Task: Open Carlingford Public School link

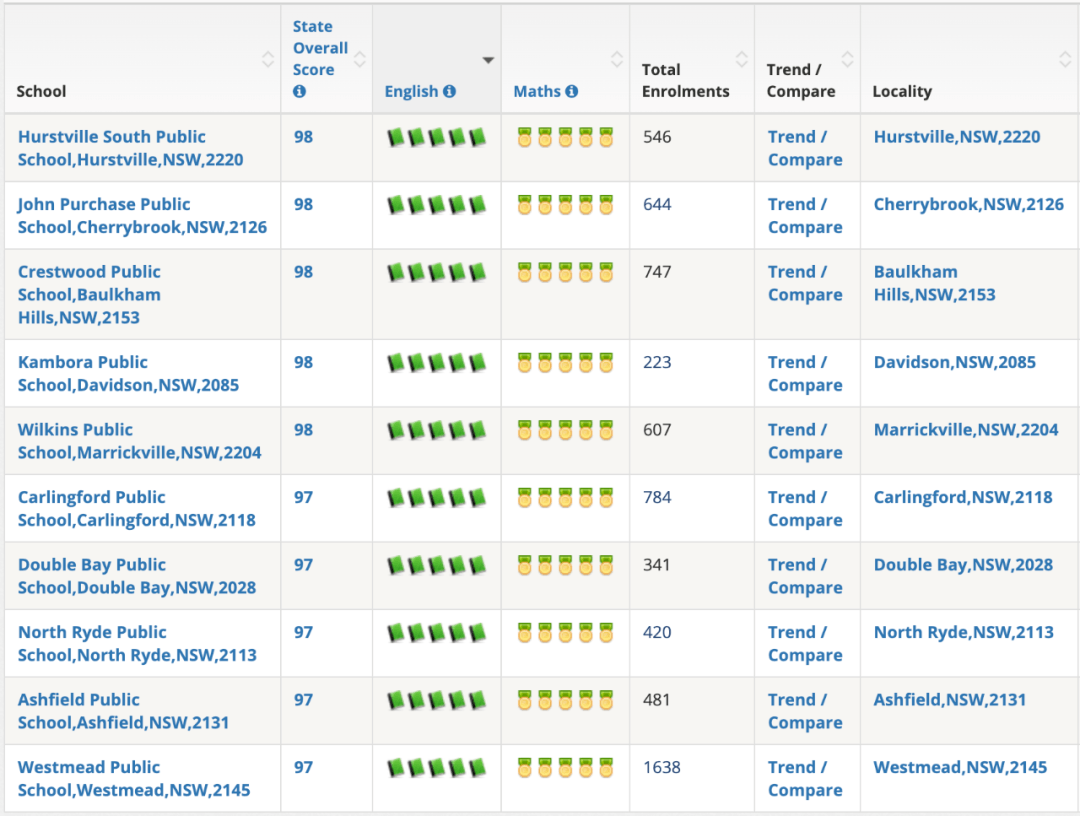Action: pyautogui.click(x=137, y=508)
